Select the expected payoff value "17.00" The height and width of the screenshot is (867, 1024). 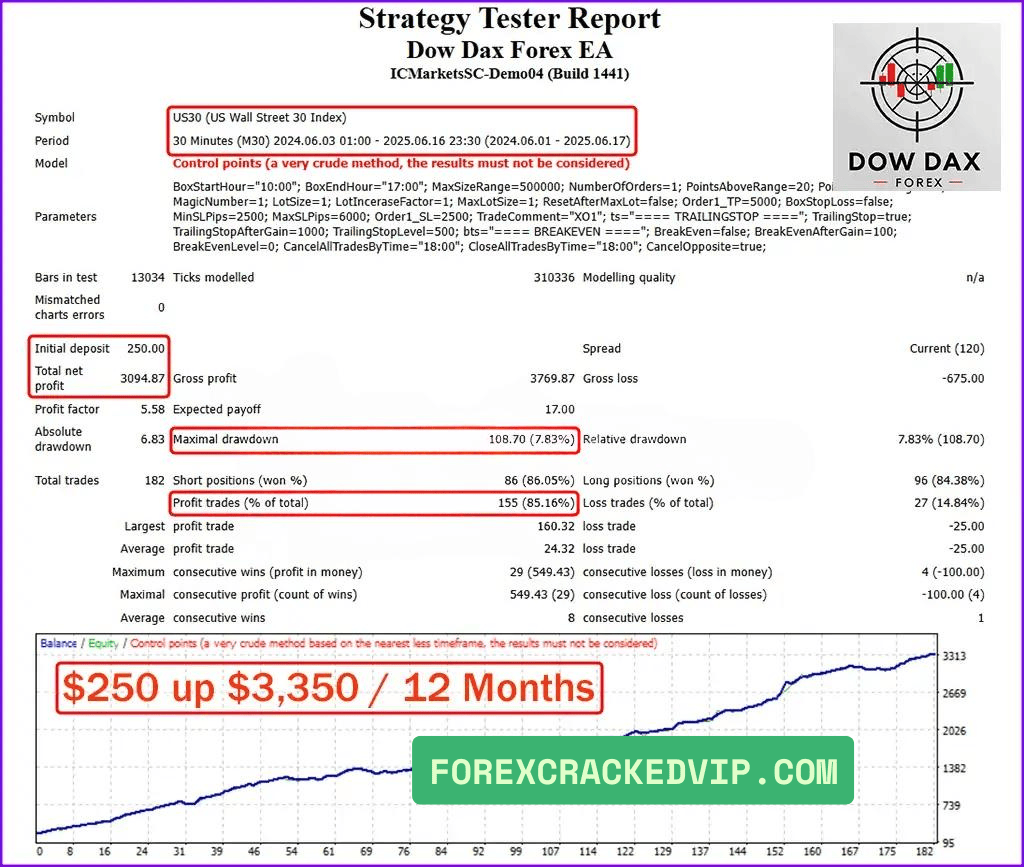(x=560, y=409)
